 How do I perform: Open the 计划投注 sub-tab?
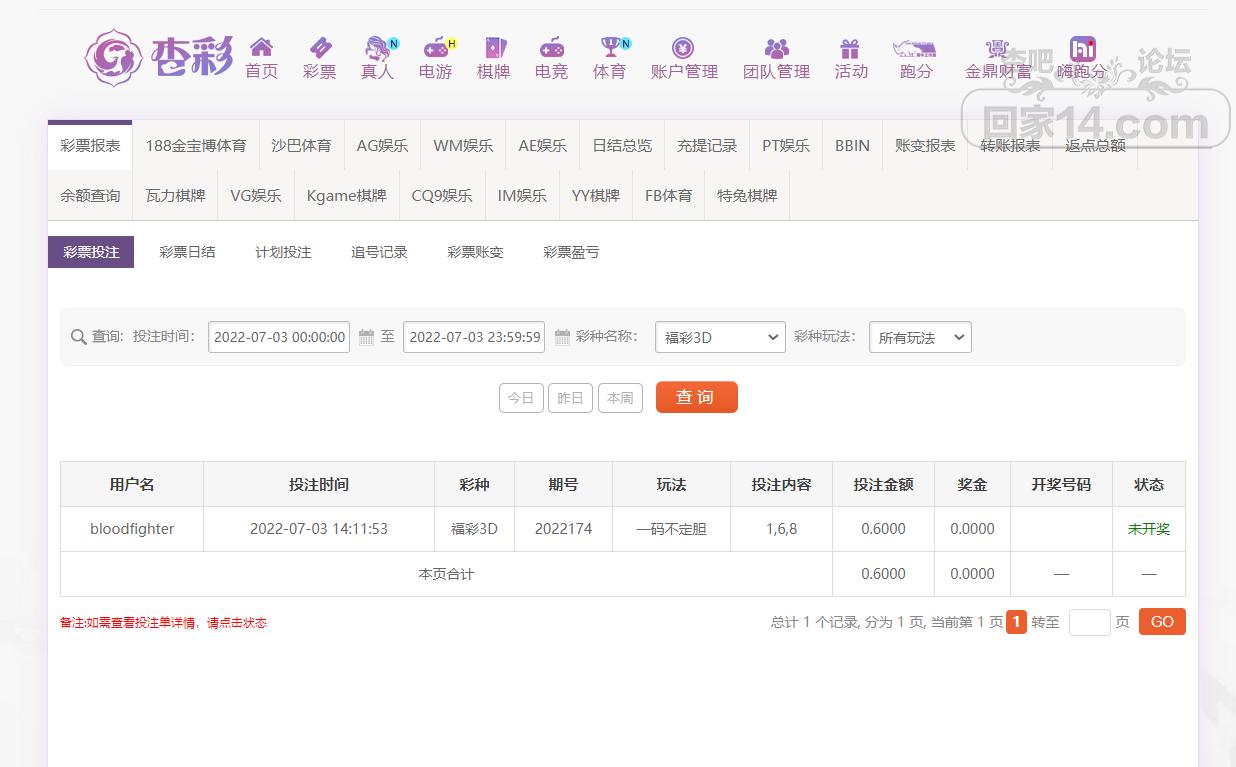pos(283,252)
